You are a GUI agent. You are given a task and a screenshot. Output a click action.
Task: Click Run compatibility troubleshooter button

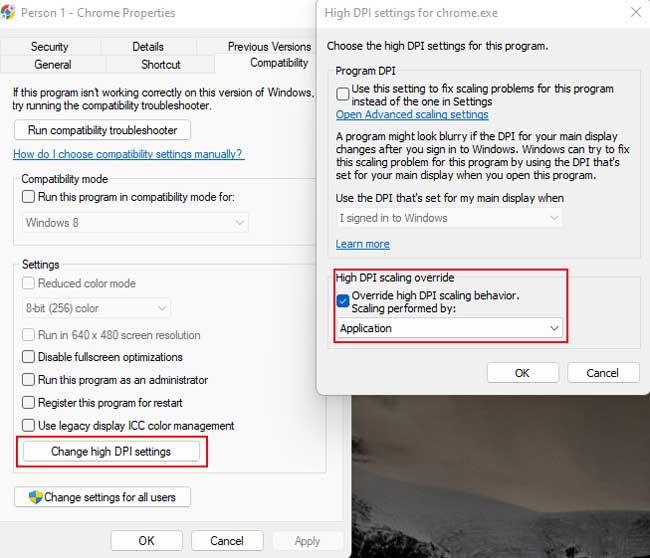click(x=102, y=130)
